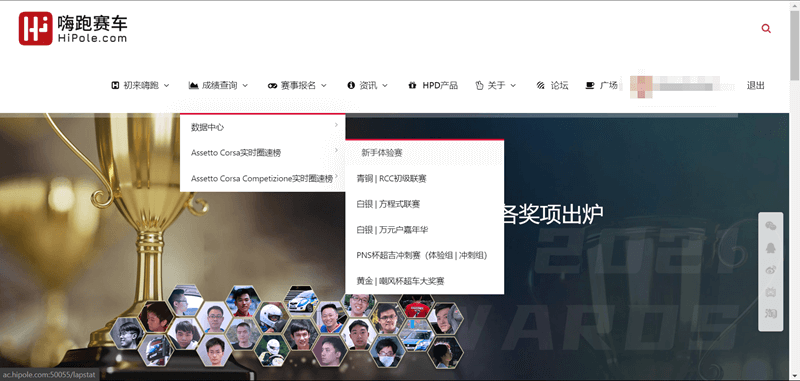Click the red search magnifier icon
Screen dimensions: 800x381
[766, 29]
